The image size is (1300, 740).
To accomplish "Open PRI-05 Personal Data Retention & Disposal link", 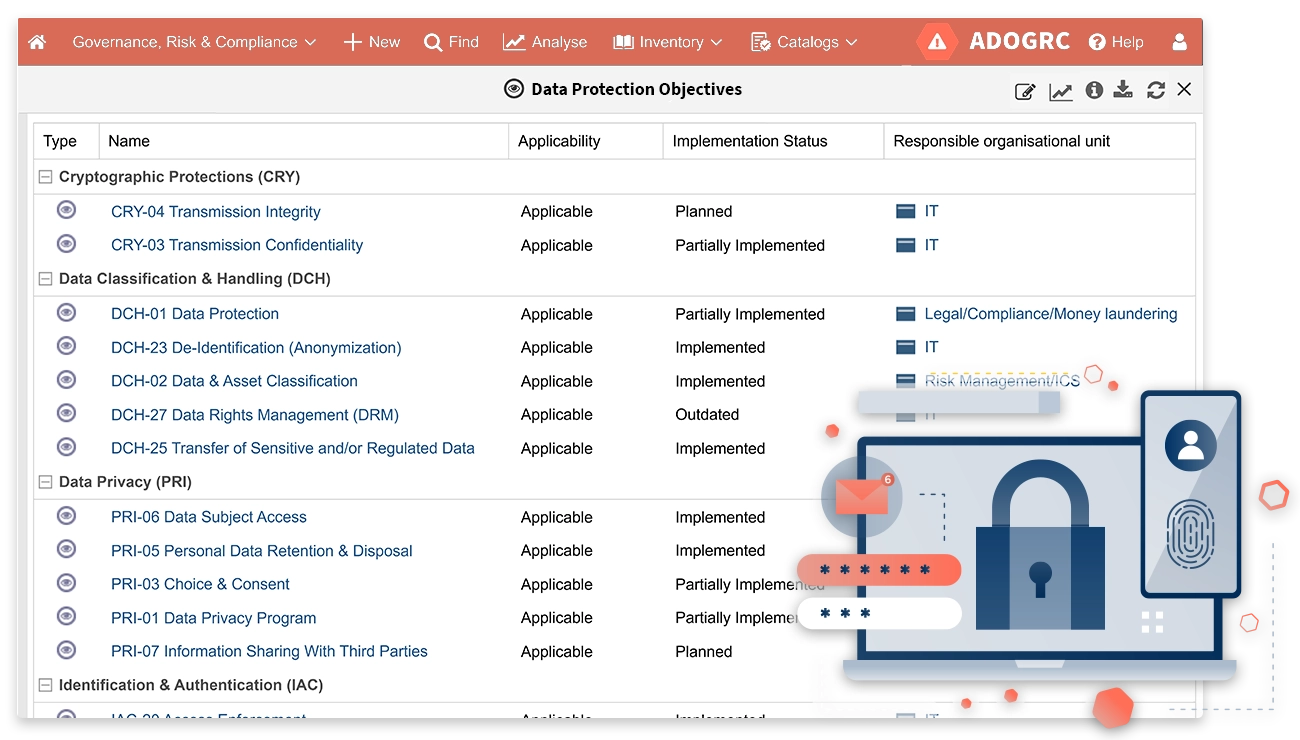I will 262,551.
